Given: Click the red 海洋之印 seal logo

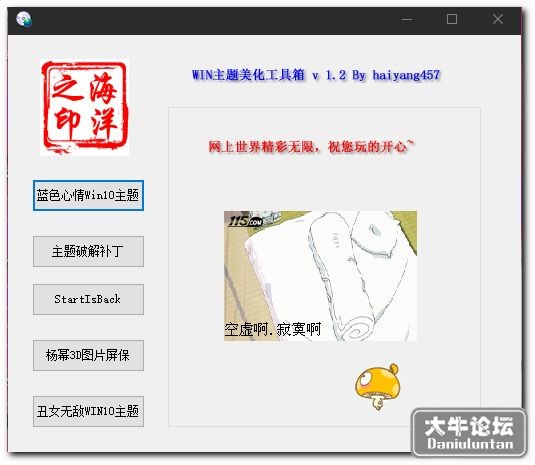Looking at the screenshot, I should 85,107.
